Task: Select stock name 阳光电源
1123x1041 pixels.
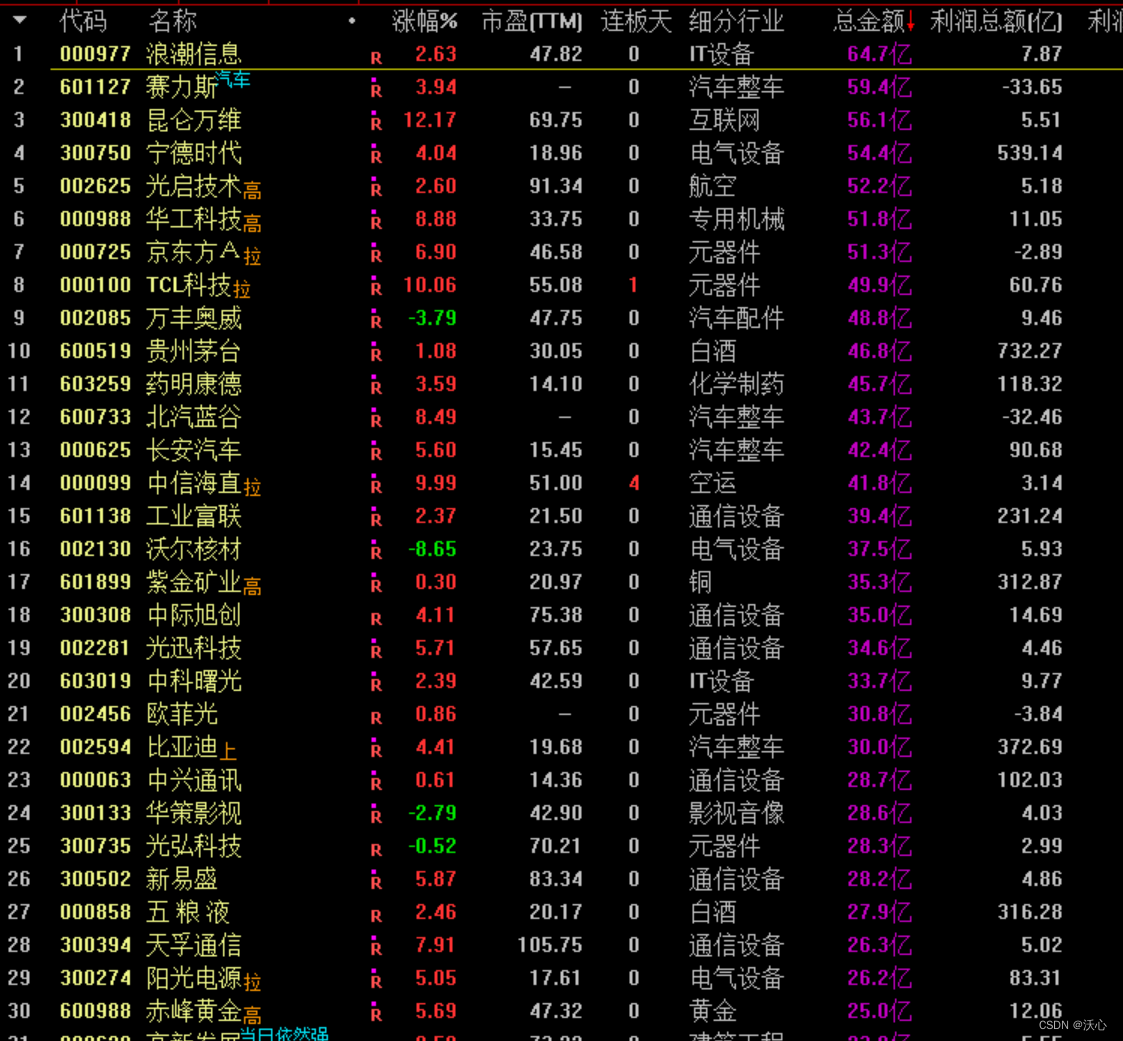Action: tap(193, 977)
